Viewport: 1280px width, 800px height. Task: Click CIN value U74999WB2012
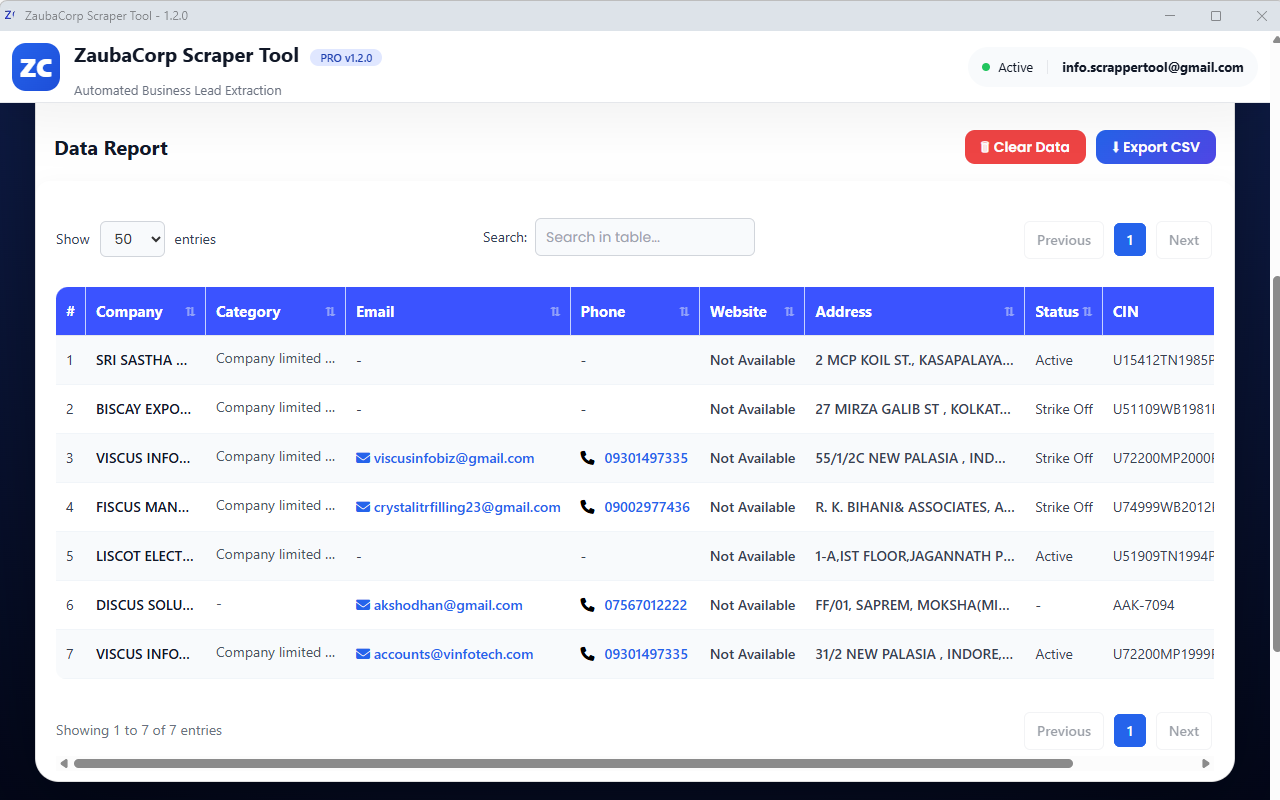tap(1163, 507)
